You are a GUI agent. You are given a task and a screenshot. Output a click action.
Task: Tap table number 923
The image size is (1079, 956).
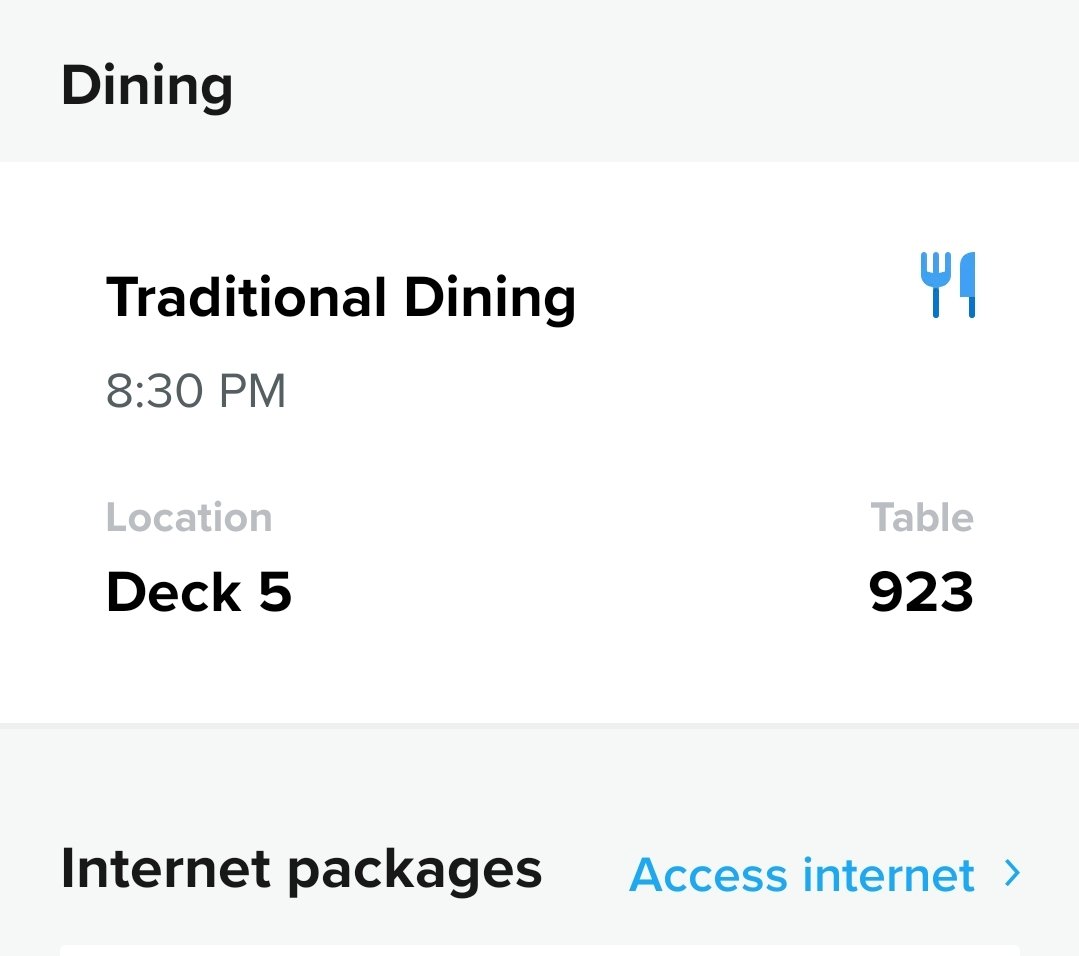point(921,592)
